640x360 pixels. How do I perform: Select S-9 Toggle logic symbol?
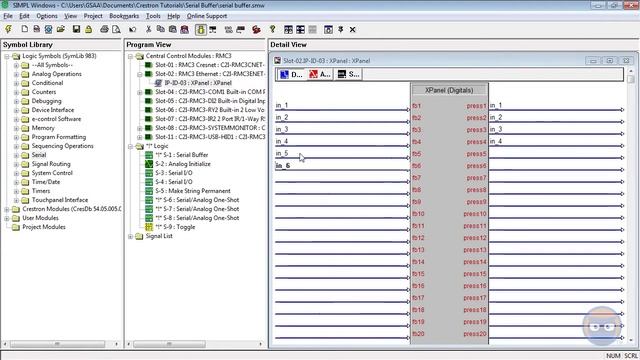tap(175, 227)
